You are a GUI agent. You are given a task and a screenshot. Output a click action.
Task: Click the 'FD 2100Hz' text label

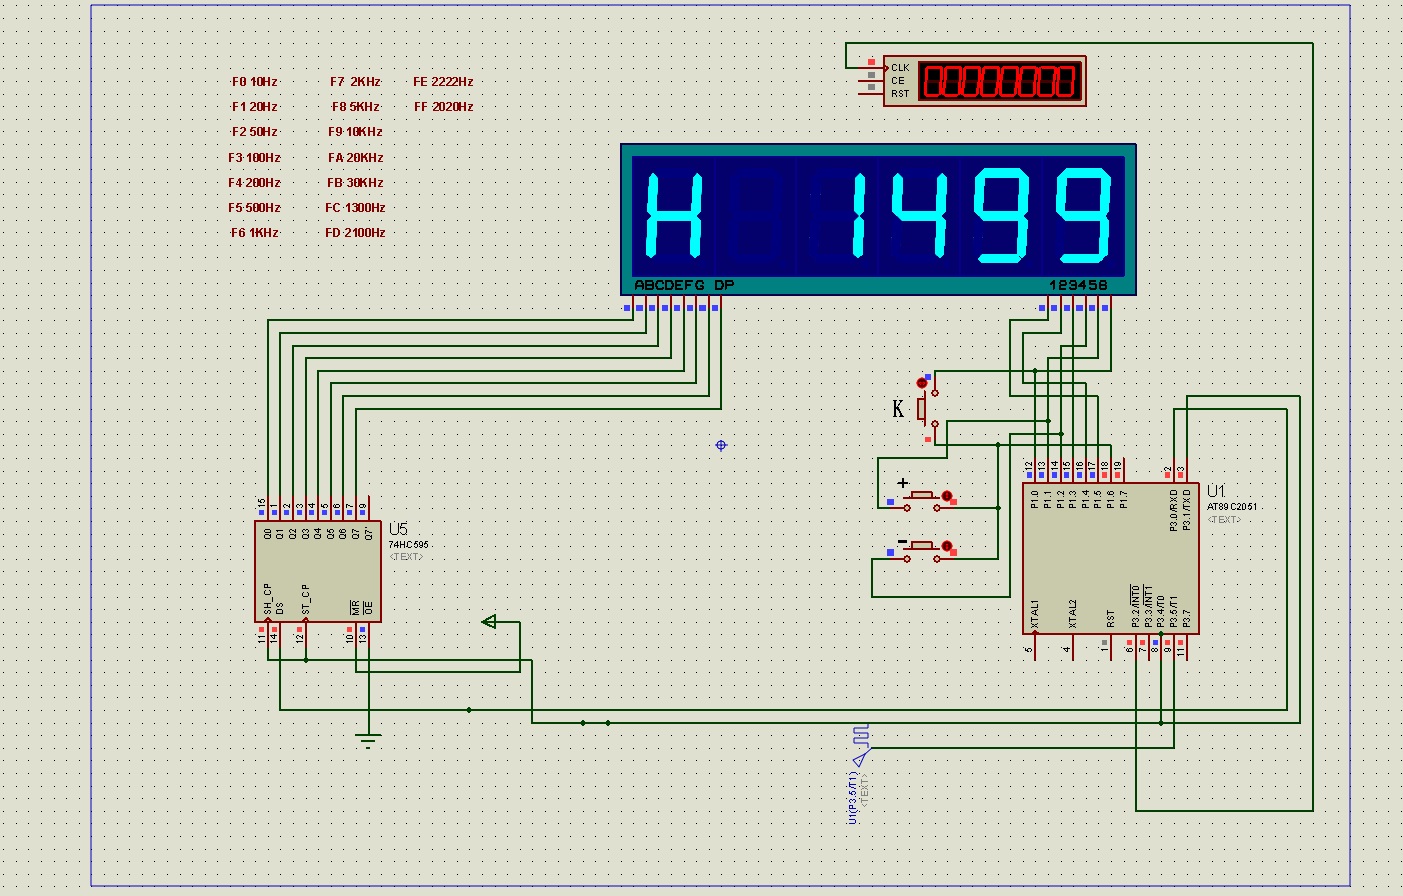click(355, 233)
